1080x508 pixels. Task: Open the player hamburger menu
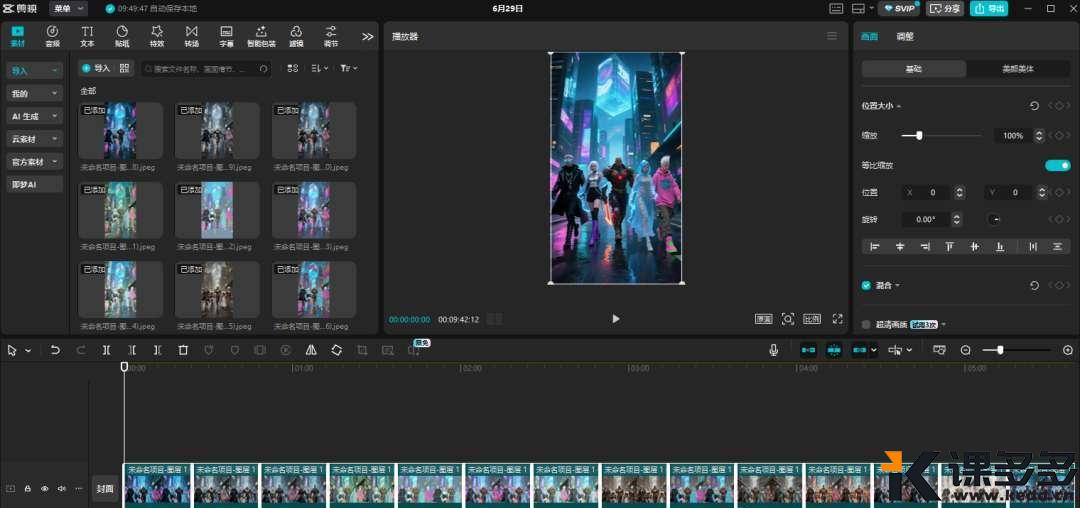832,36
